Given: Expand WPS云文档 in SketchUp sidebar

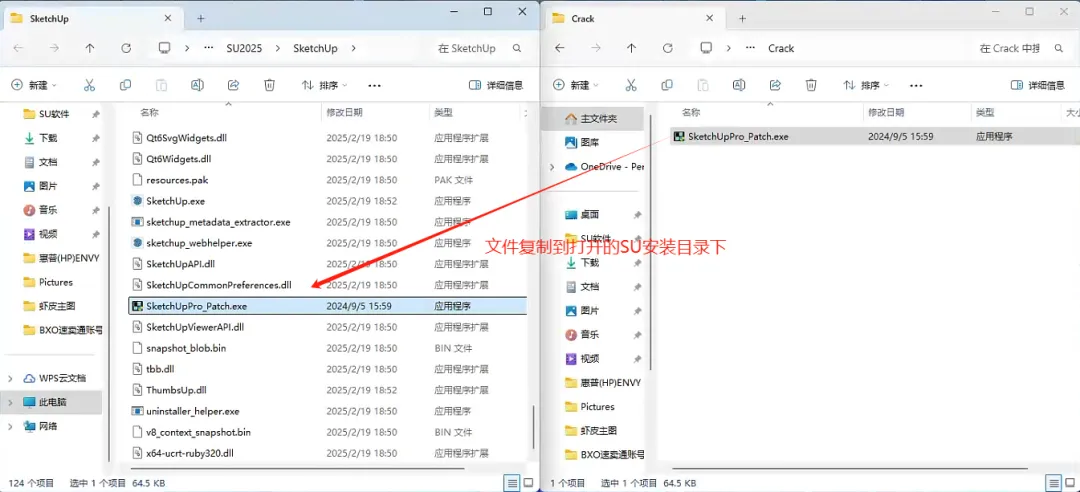Looking at the screenshot, I should pos(10,378).
